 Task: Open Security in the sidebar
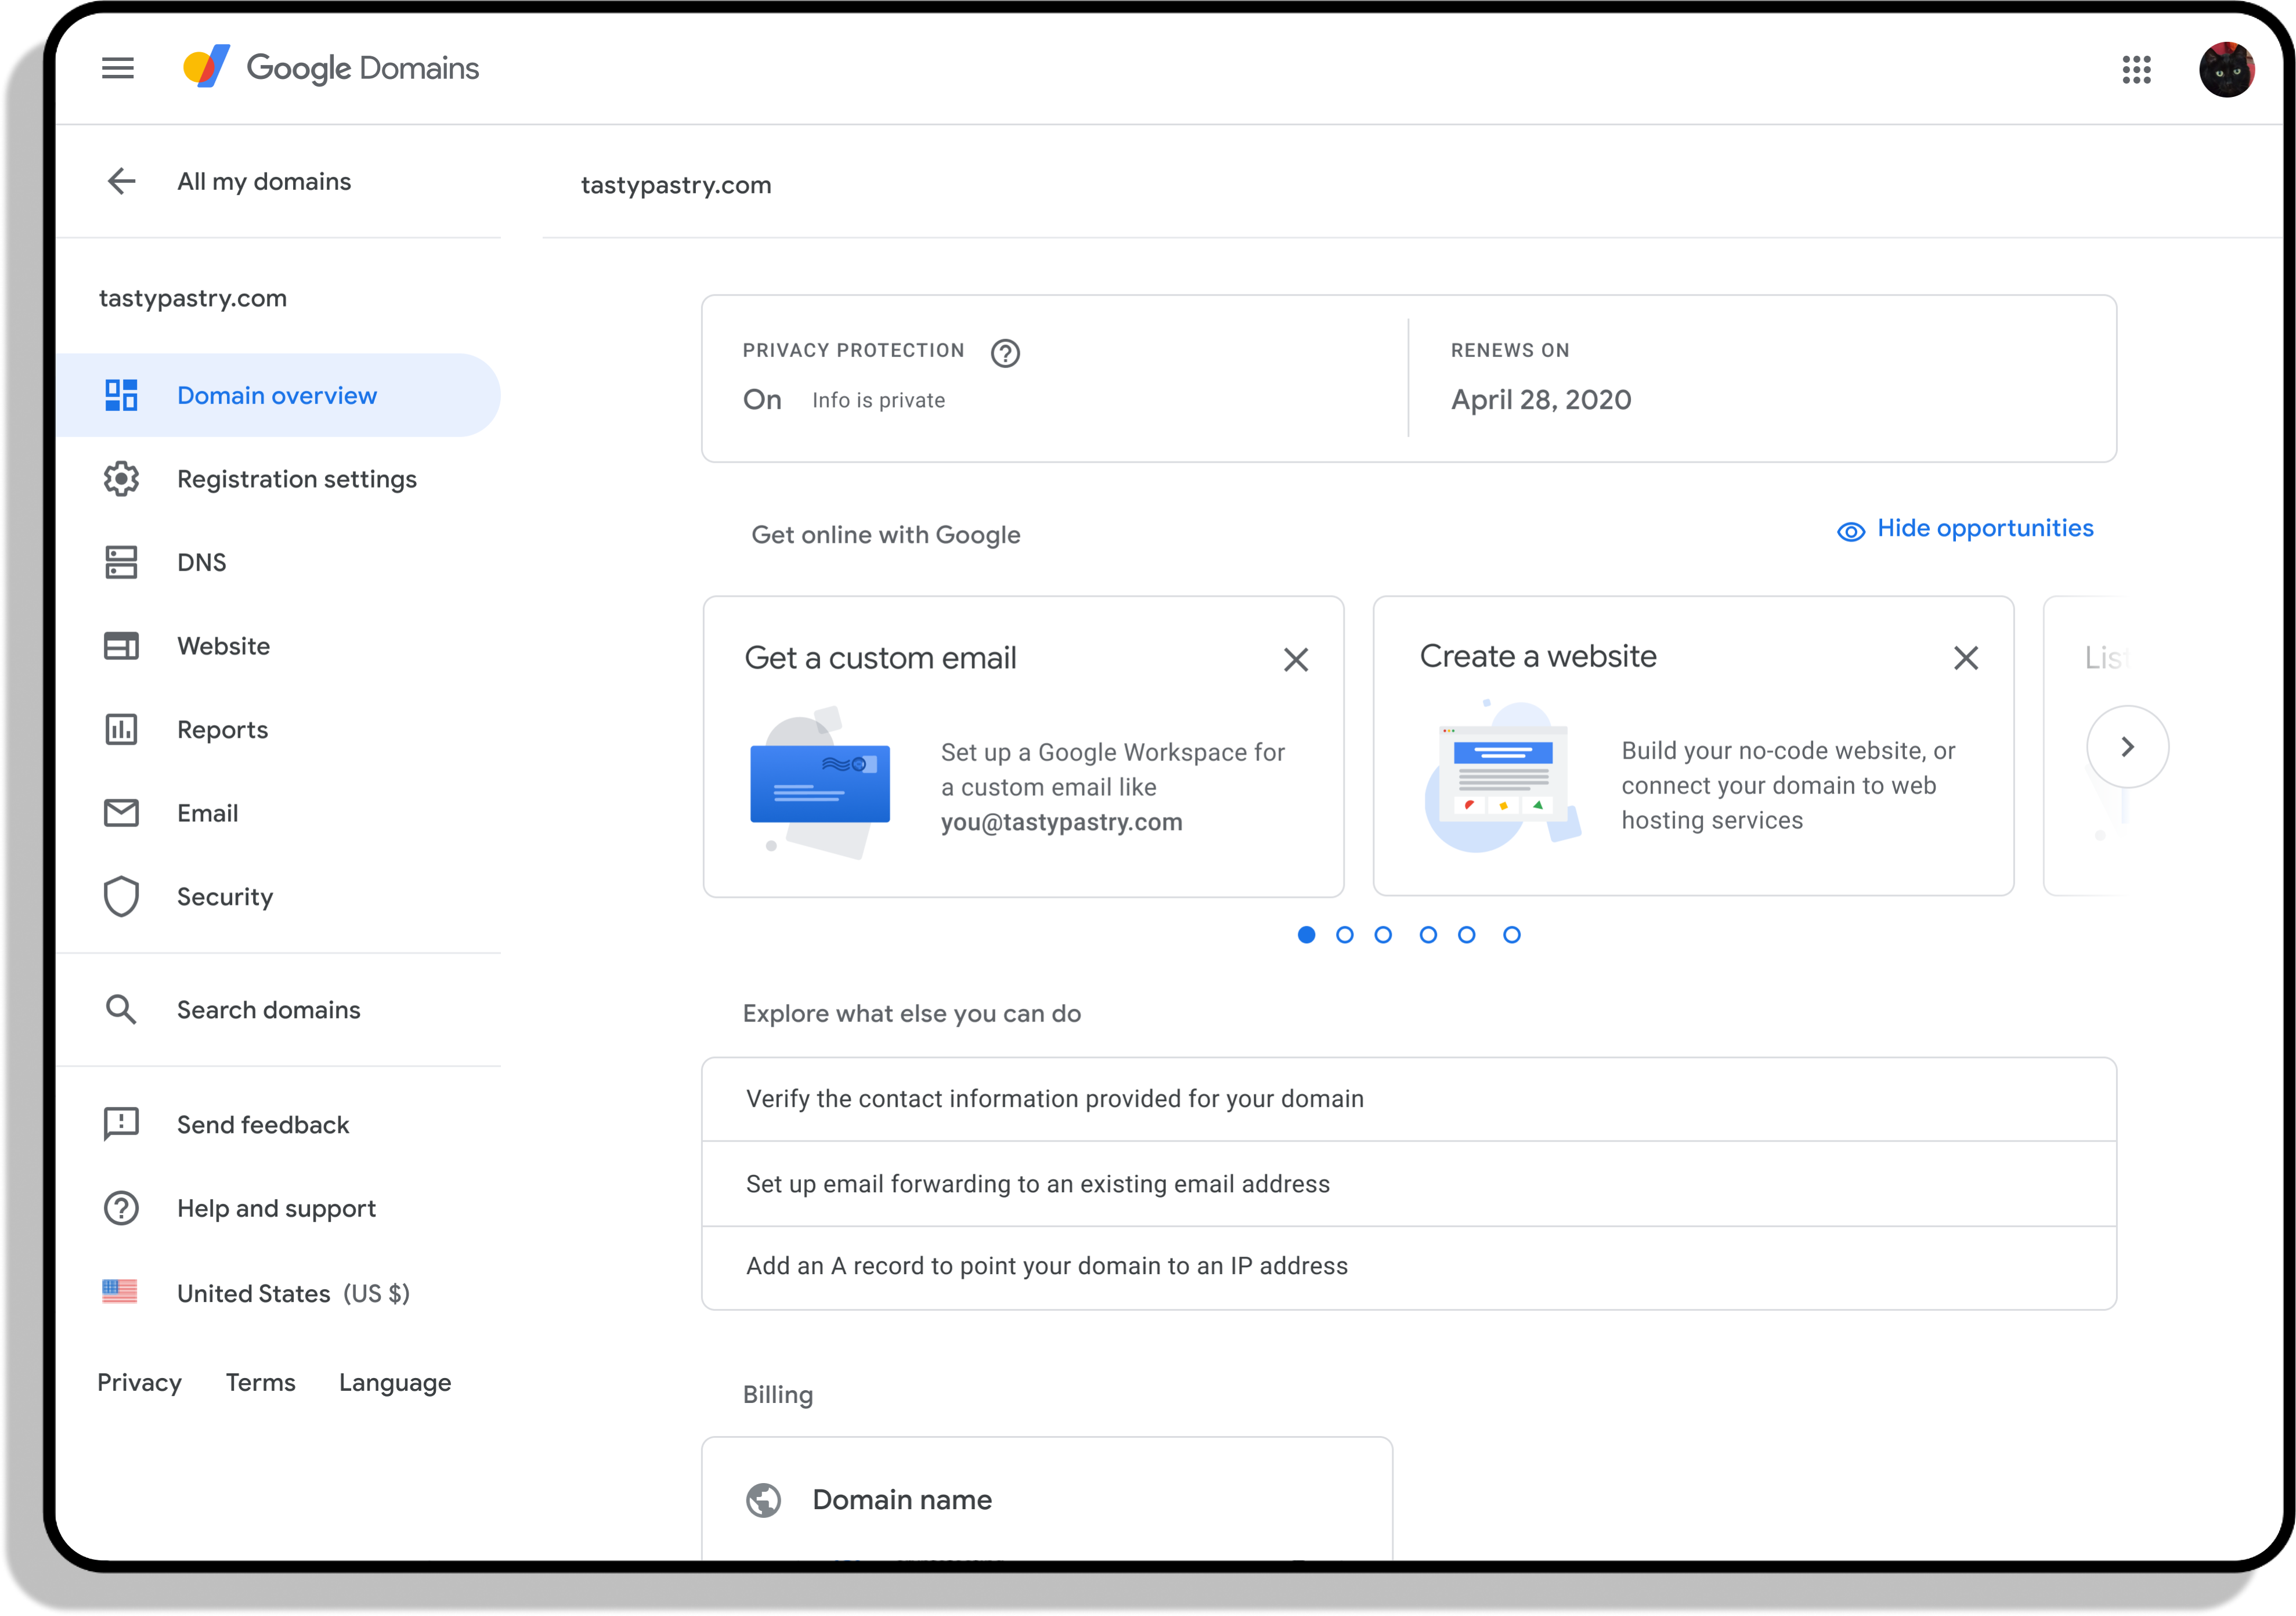(x=278, y=897)
